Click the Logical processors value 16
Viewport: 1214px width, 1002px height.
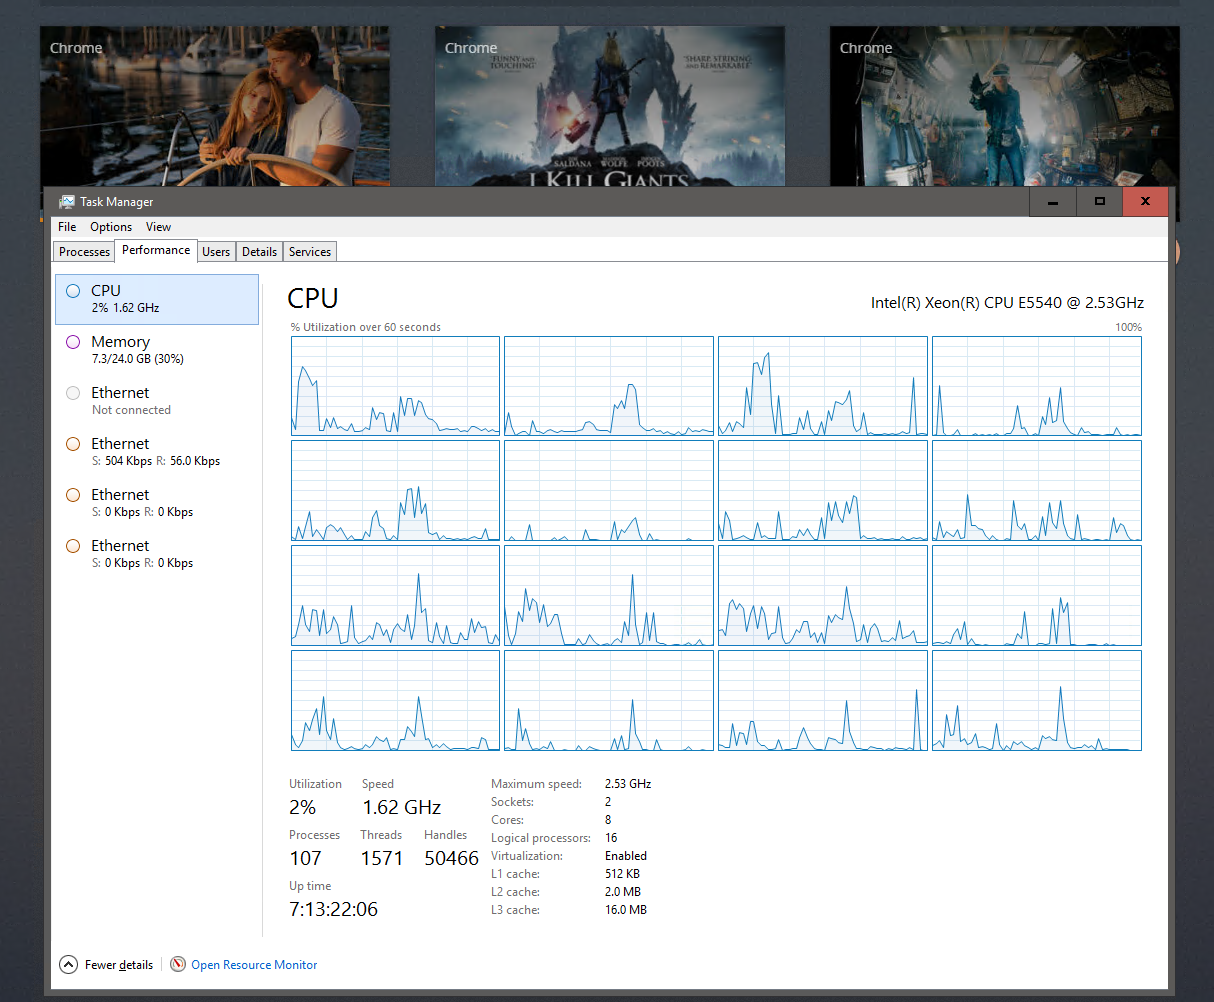click(611, 838)
